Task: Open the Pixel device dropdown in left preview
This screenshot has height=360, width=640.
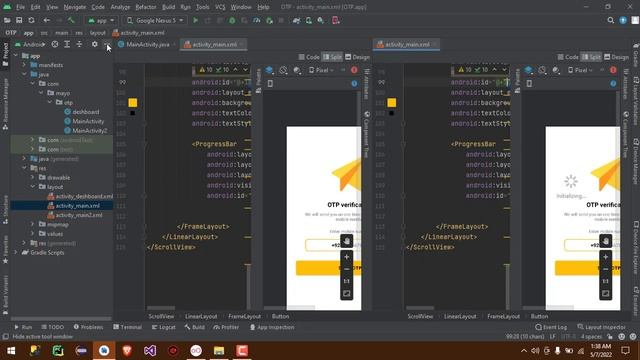Action: 321,70
